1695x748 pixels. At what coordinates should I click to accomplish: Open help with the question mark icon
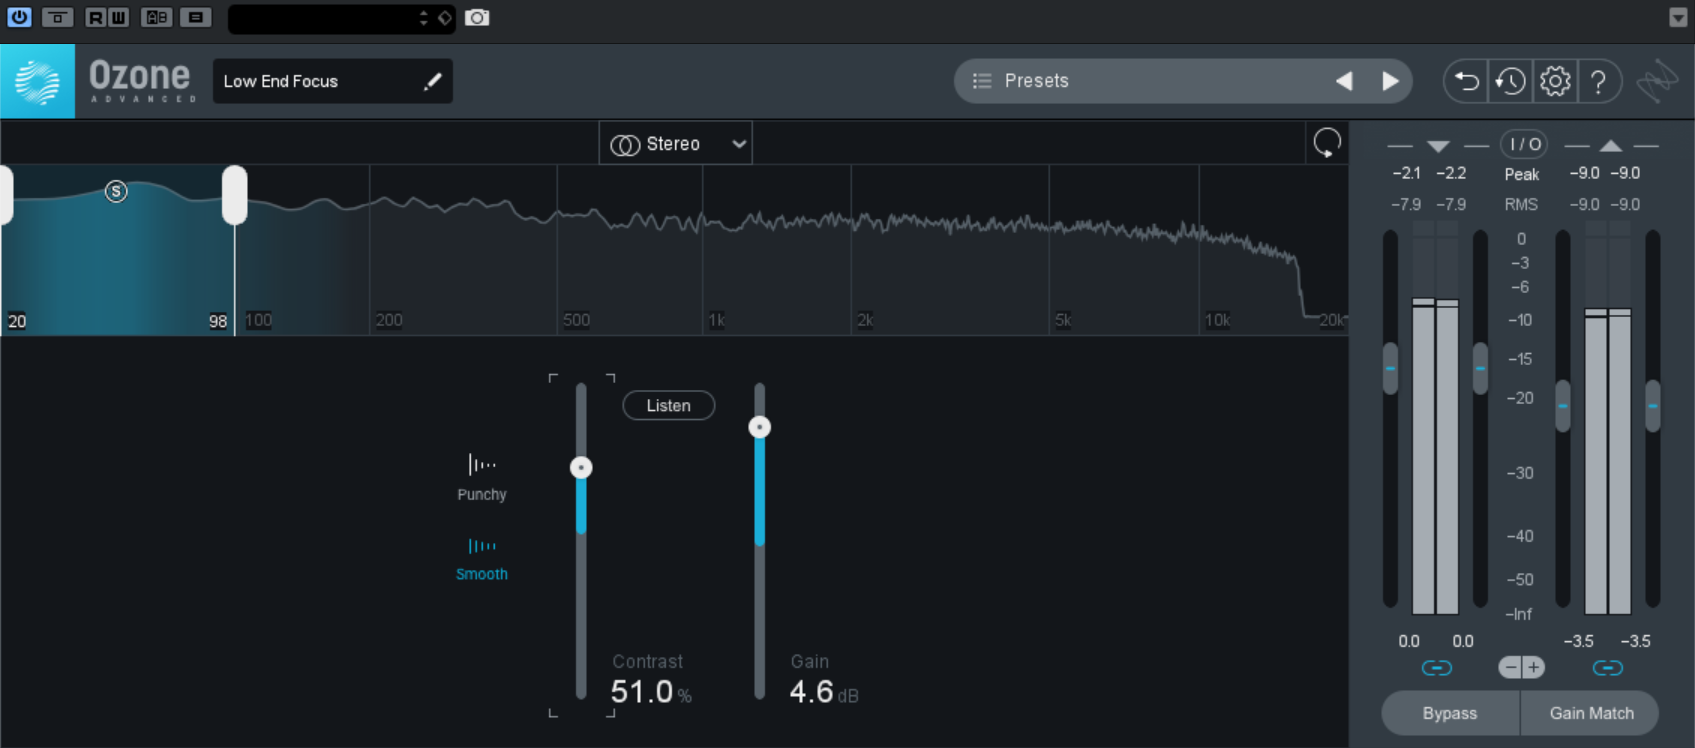click(1598, 81)
